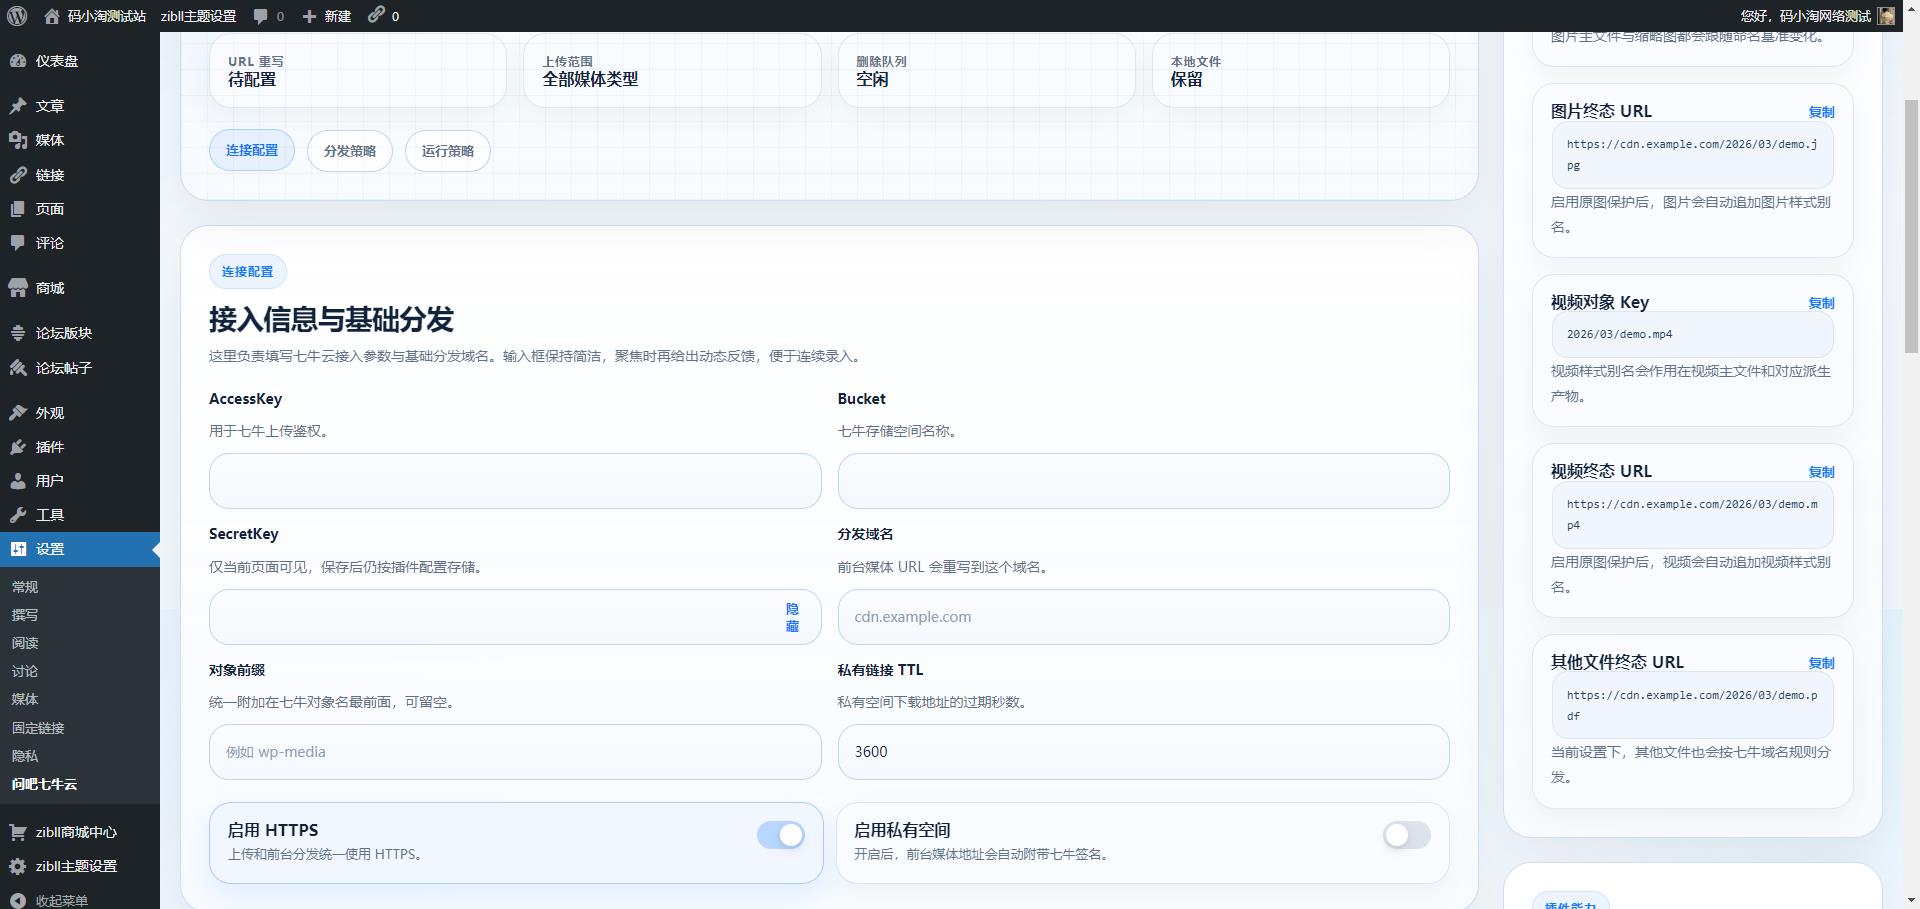
Task: Enable the 启用私有空间 toggle
Action: (x=1406, y=835)
